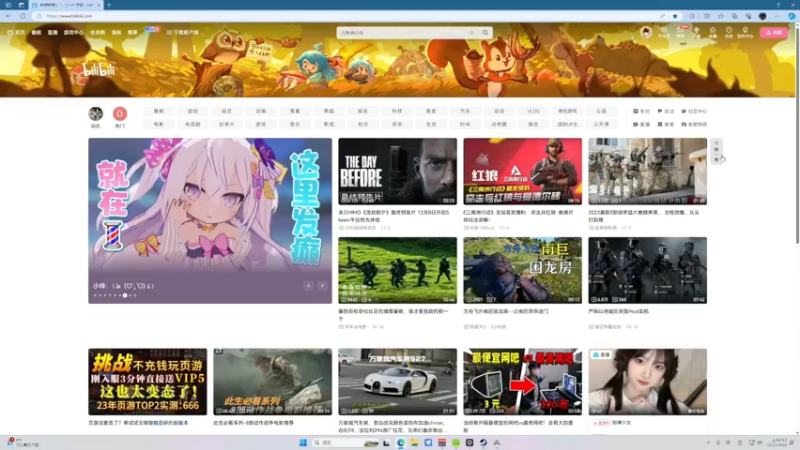Open the 历史 history clock icon

[x=729, y=33]
